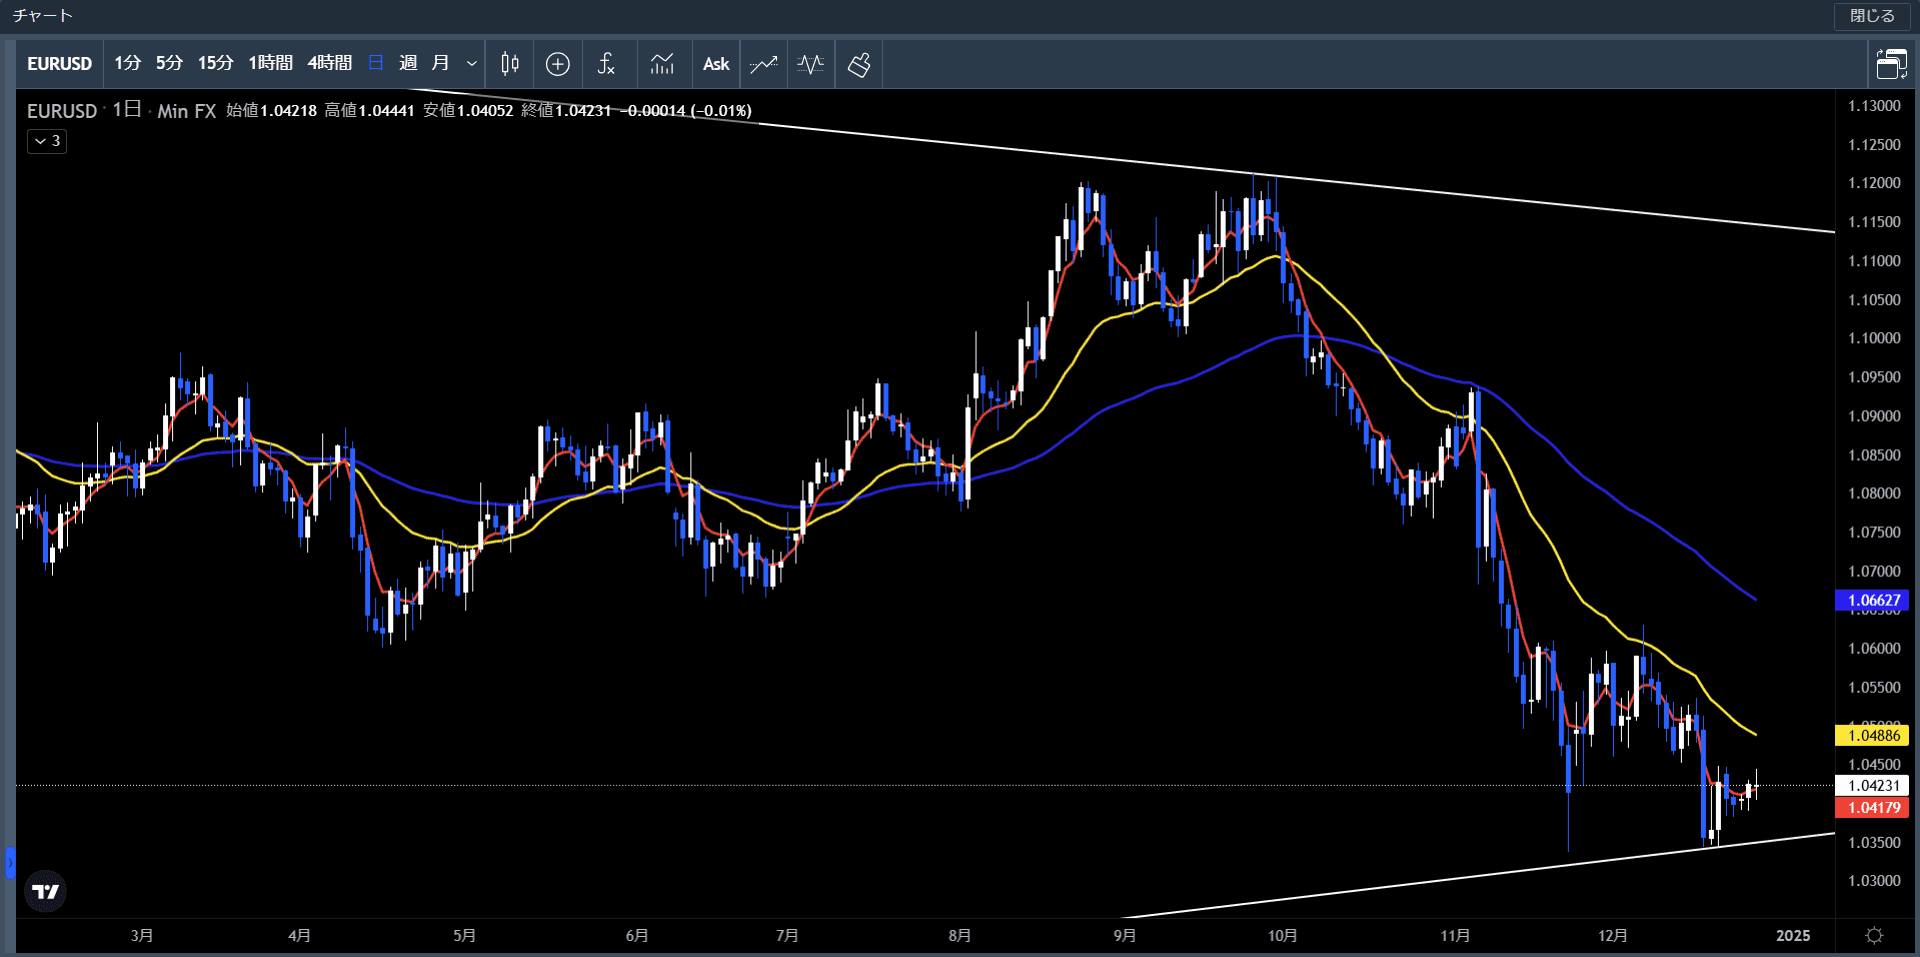This screenshot has width=1920, height=957.
Task: Switch to 1分 timeframe
Action: pyautogui.click(x=127, y=64)
